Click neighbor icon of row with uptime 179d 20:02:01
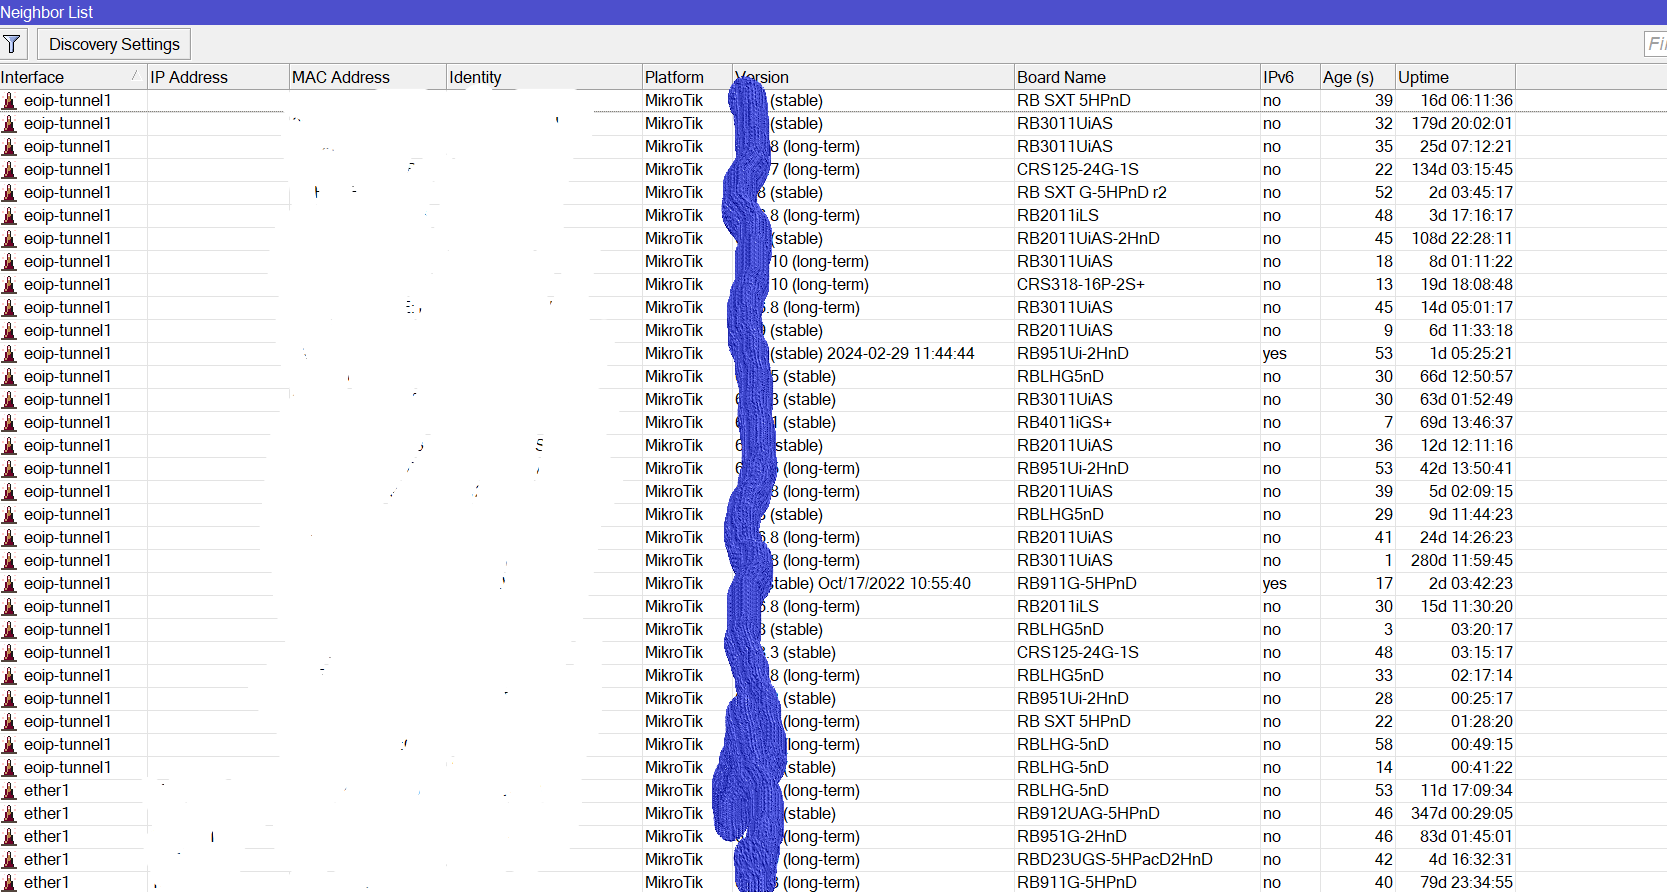This screenshot has height=892, width=1667. (x=10, y=123)
